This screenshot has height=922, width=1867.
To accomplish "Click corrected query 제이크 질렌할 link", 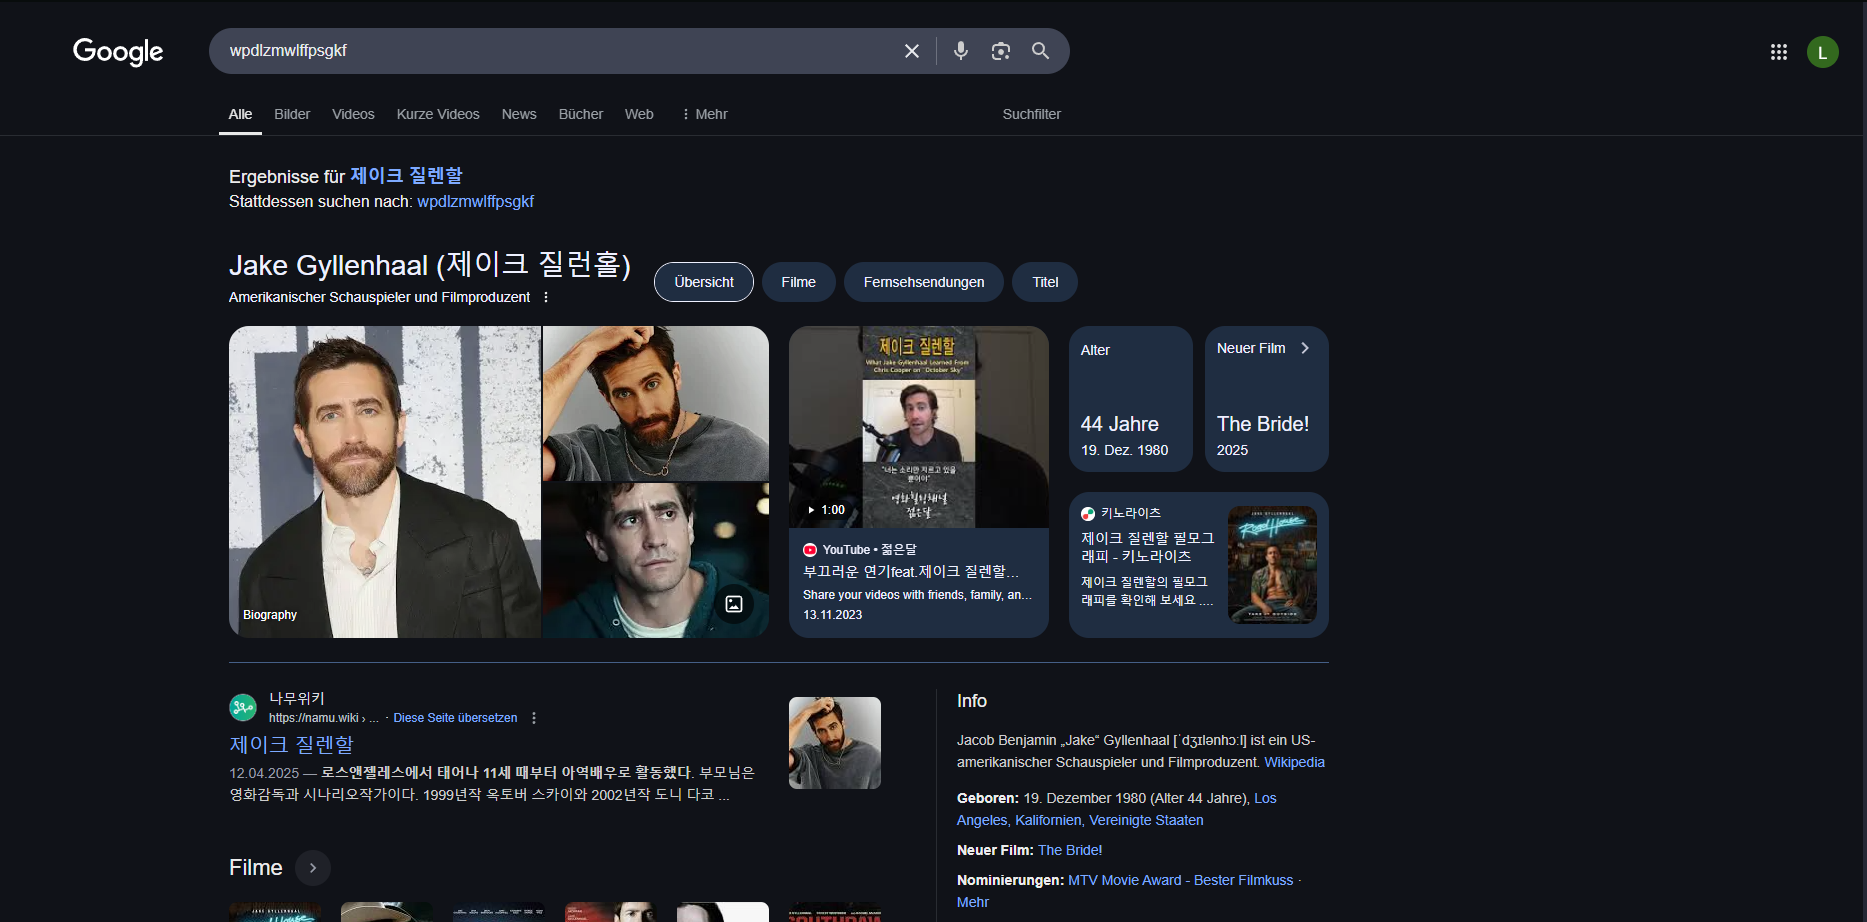I will pos(406,176).
